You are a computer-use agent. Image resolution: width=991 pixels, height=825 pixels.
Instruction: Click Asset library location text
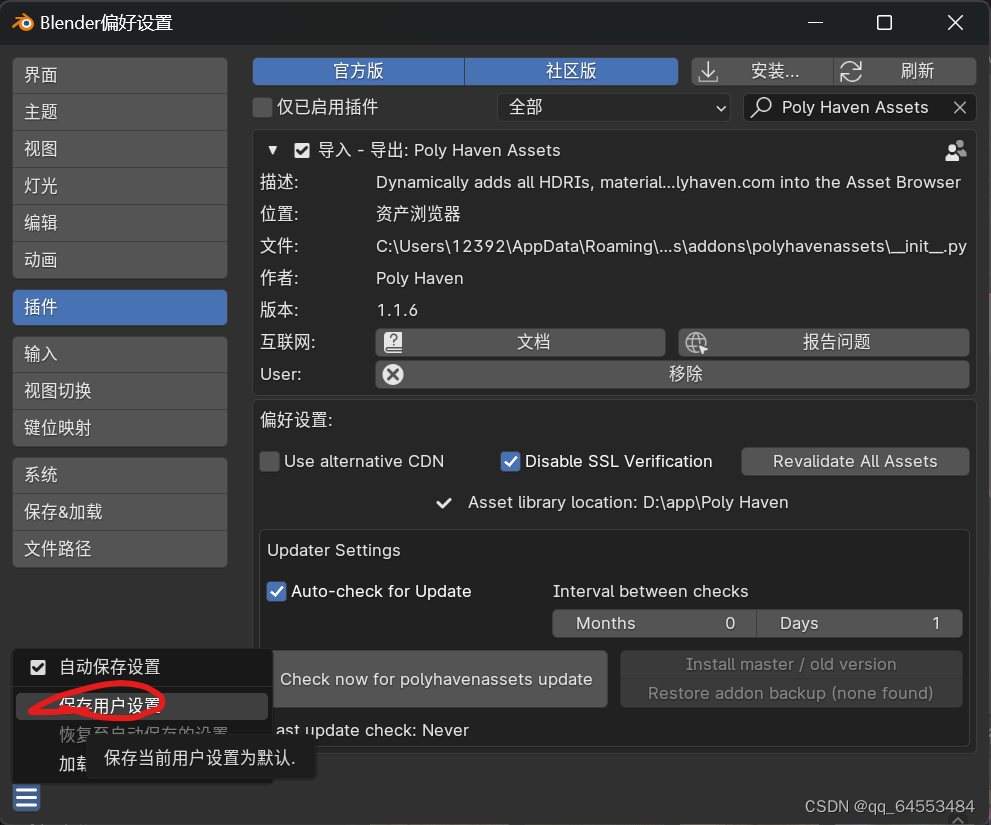coord(628,503)
